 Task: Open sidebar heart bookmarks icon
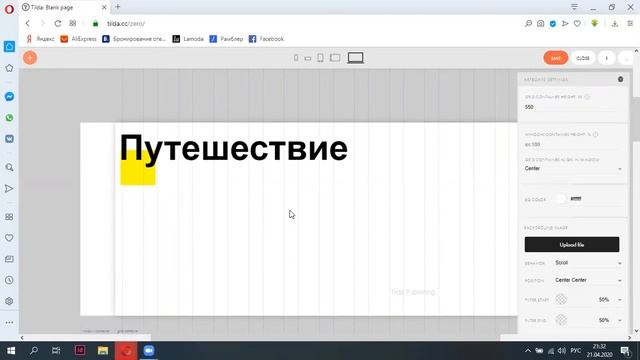tap(9, 238)
